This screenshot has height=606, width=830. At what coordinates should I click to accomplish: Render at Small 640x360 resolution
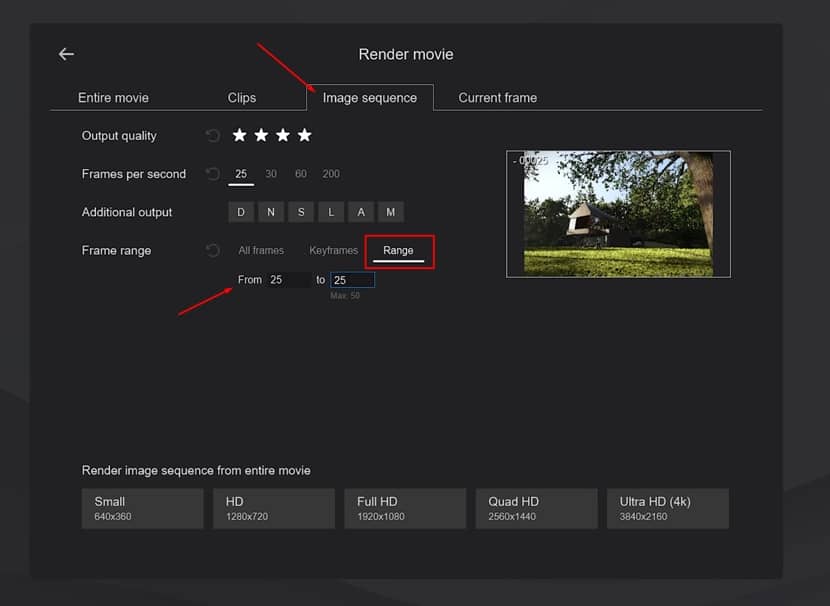142,509
